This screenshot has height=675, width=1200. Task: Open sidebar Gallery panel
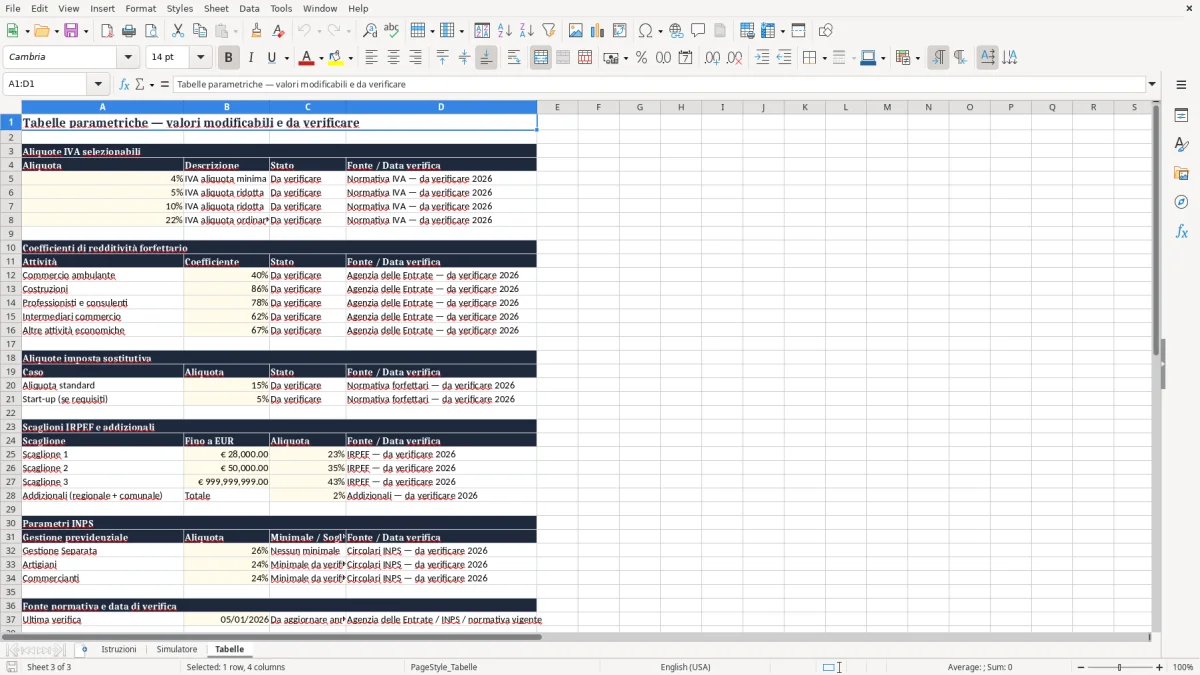(x=1181, y=173)
